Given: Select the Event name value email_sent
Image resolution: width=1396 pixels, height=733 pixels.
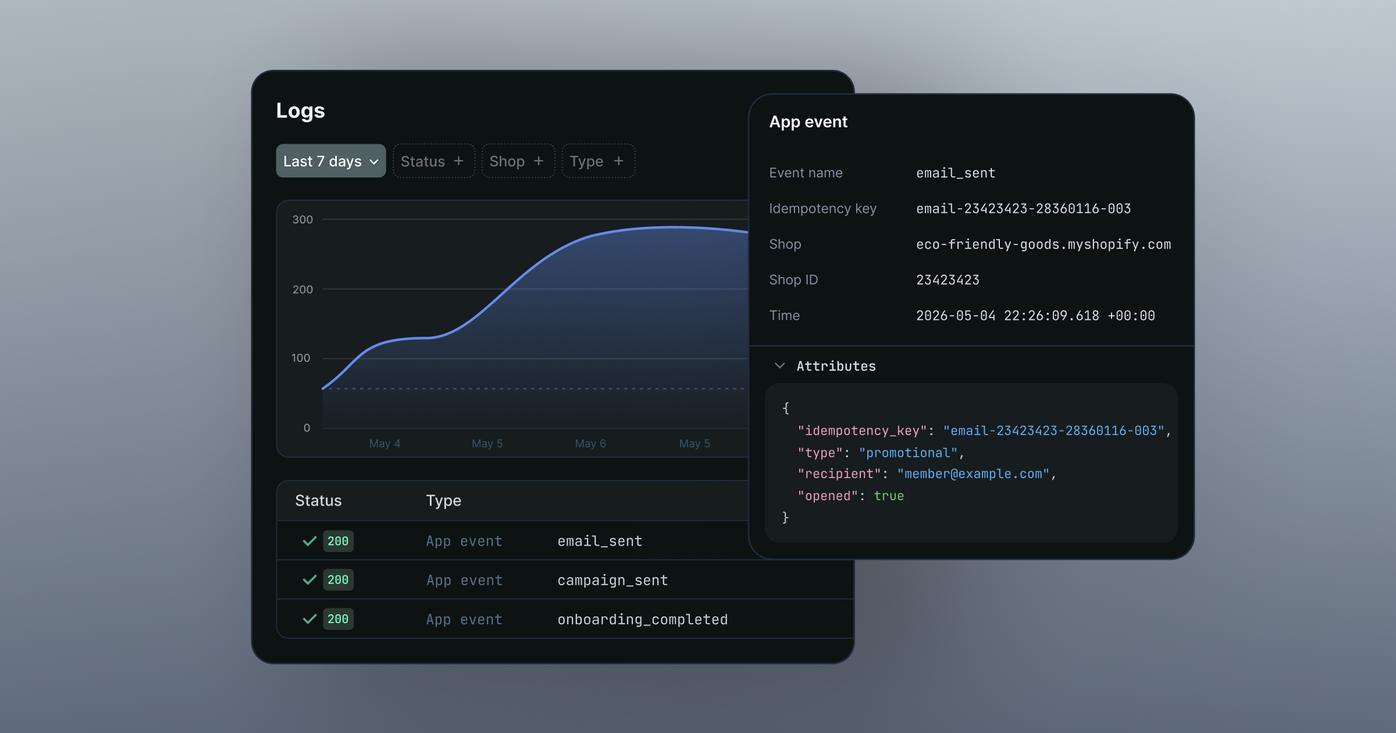Looking at the screenshot, I should (956, 173).
